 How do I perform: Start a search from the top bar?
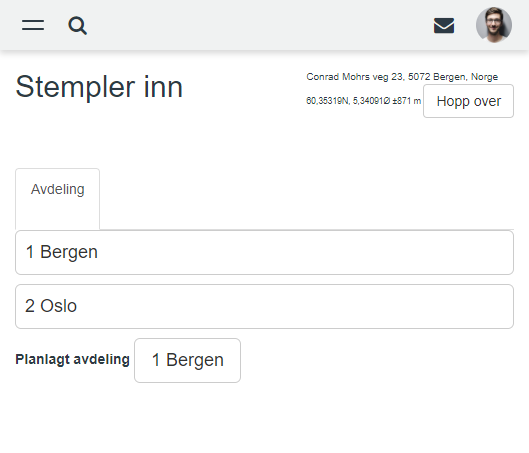point(78,26)
